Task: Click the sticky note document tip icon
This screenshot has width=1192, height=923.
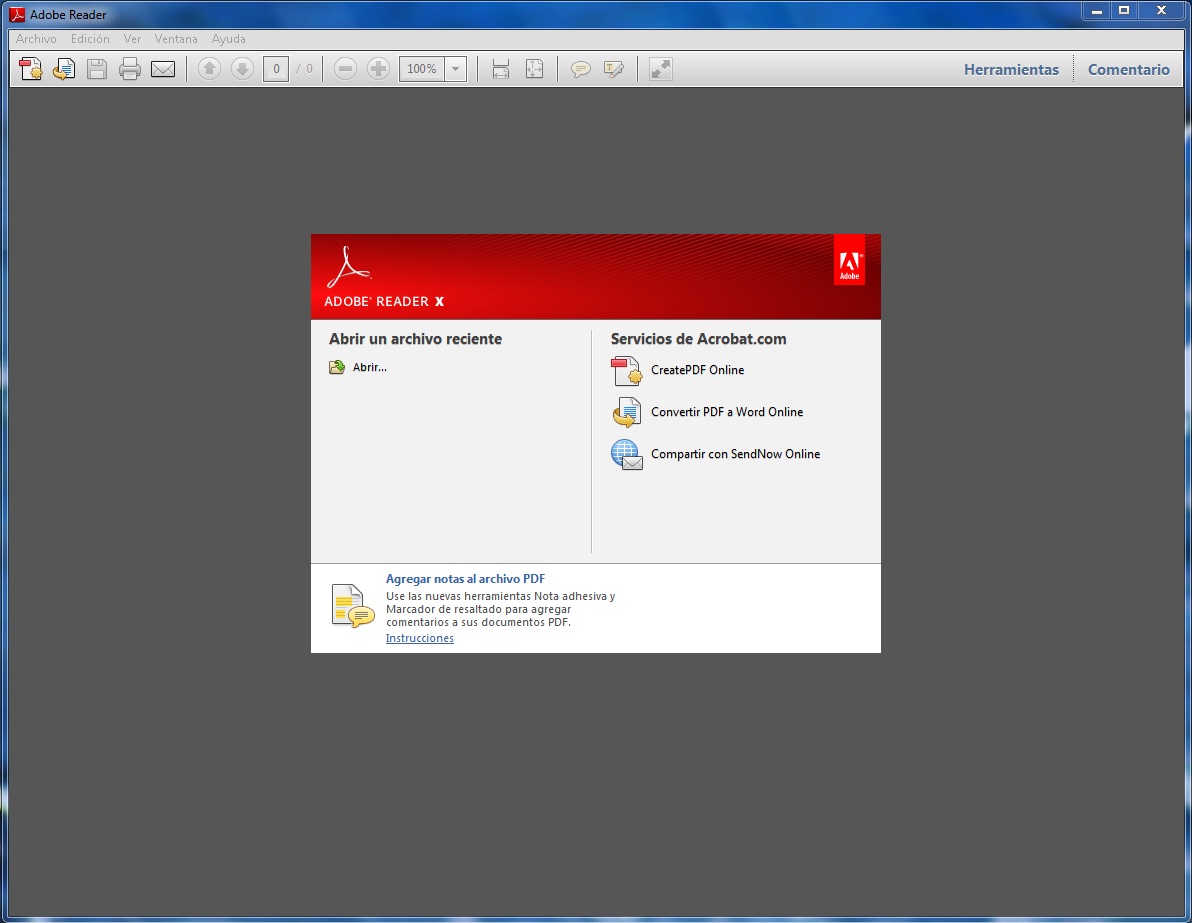Action: [x=353, y=606]
